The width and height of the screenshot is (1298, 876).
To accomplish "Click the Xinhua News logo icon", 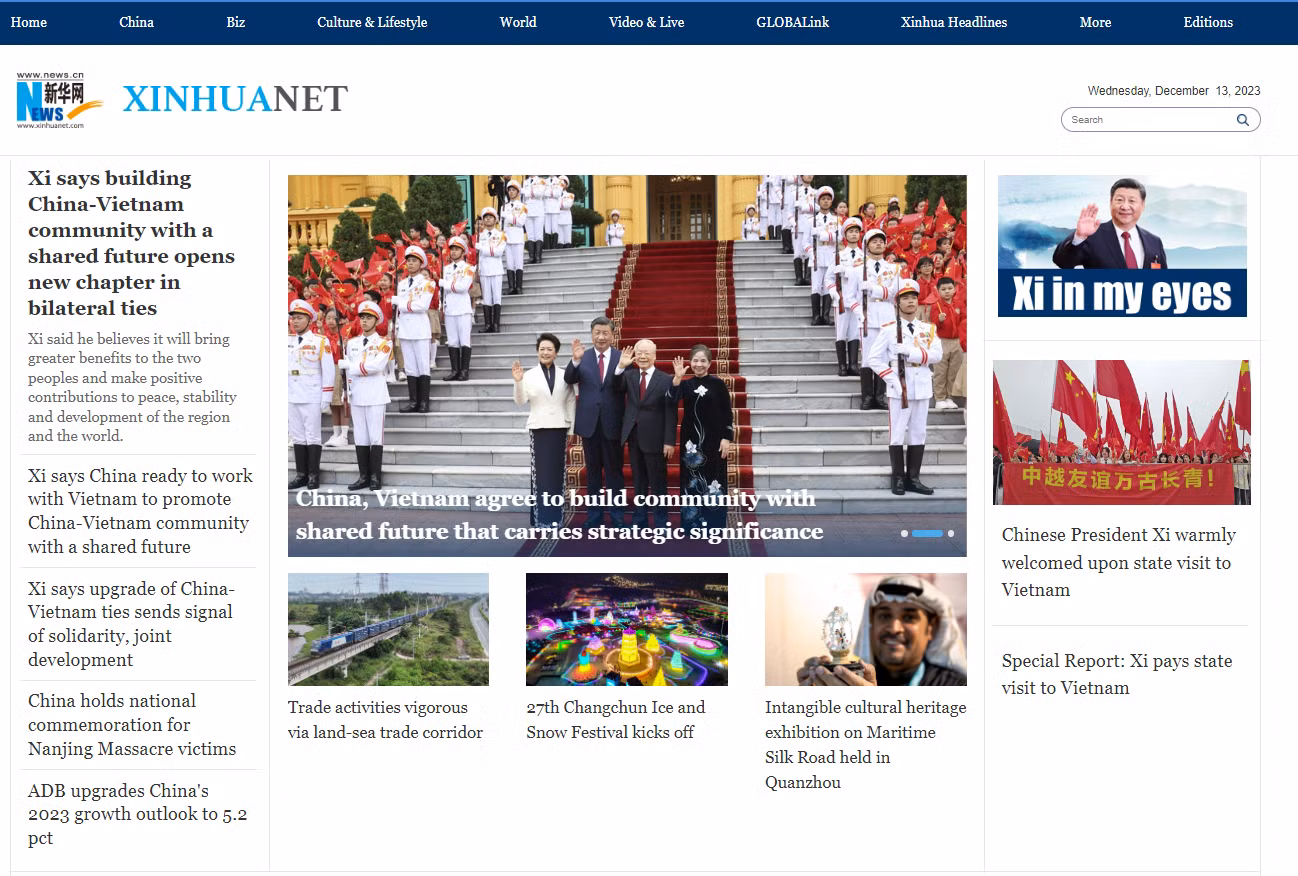I will [x=60, y=100].
